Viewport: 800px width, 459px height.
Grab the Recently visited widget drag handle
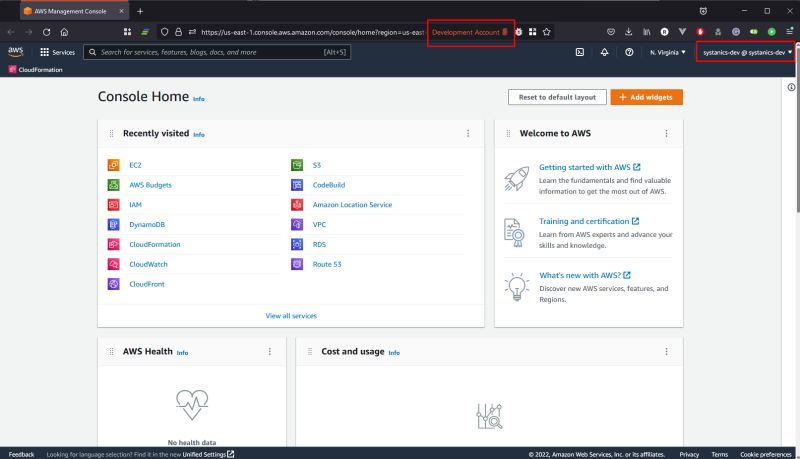(x=111, y=134)
